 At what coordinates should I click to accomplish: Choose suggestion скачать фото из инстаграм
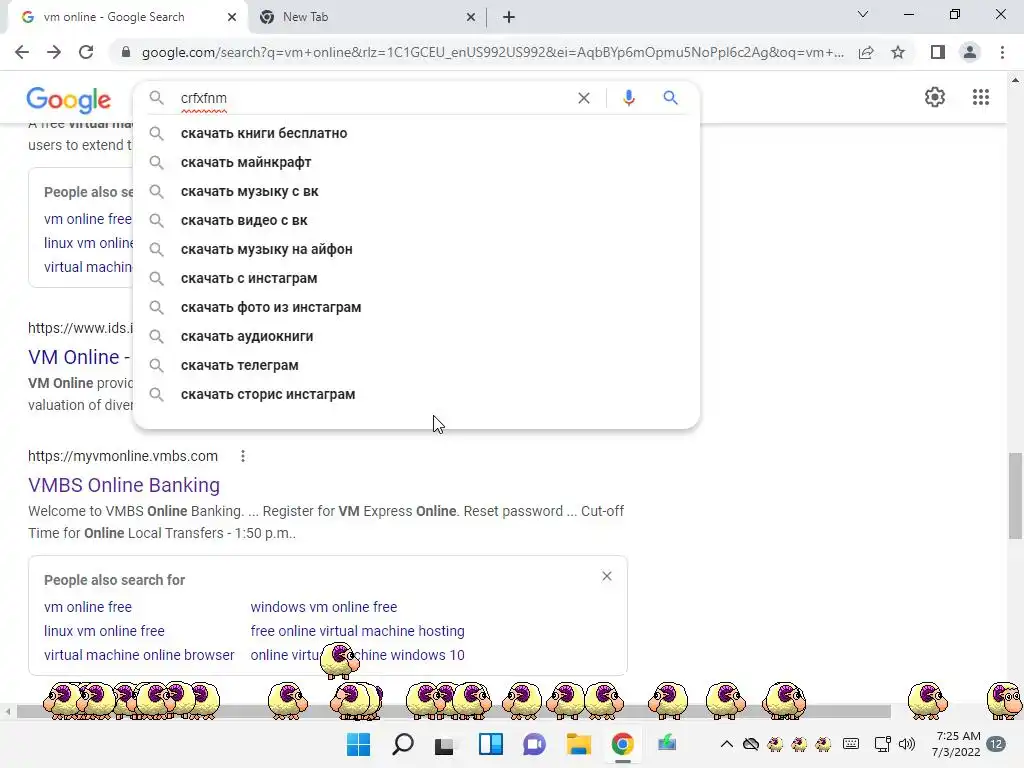[417, 307]
